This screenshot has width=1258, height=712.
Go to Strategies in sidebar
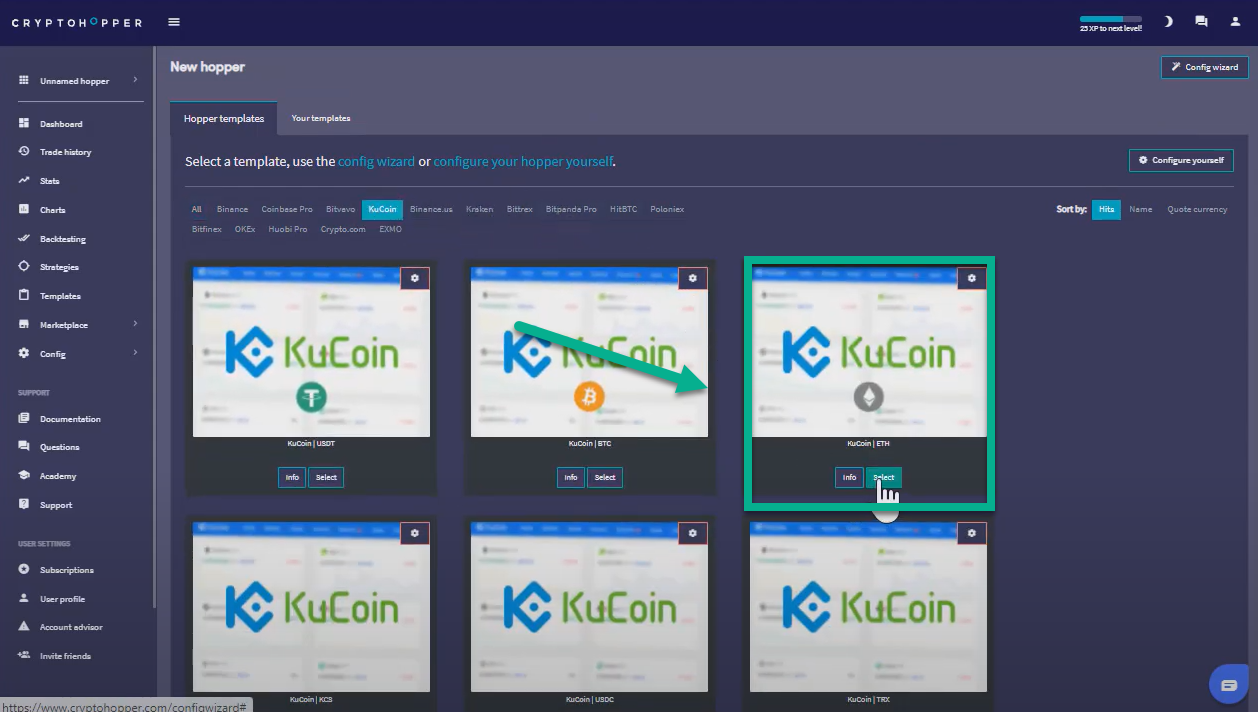[x=59, y=267]
